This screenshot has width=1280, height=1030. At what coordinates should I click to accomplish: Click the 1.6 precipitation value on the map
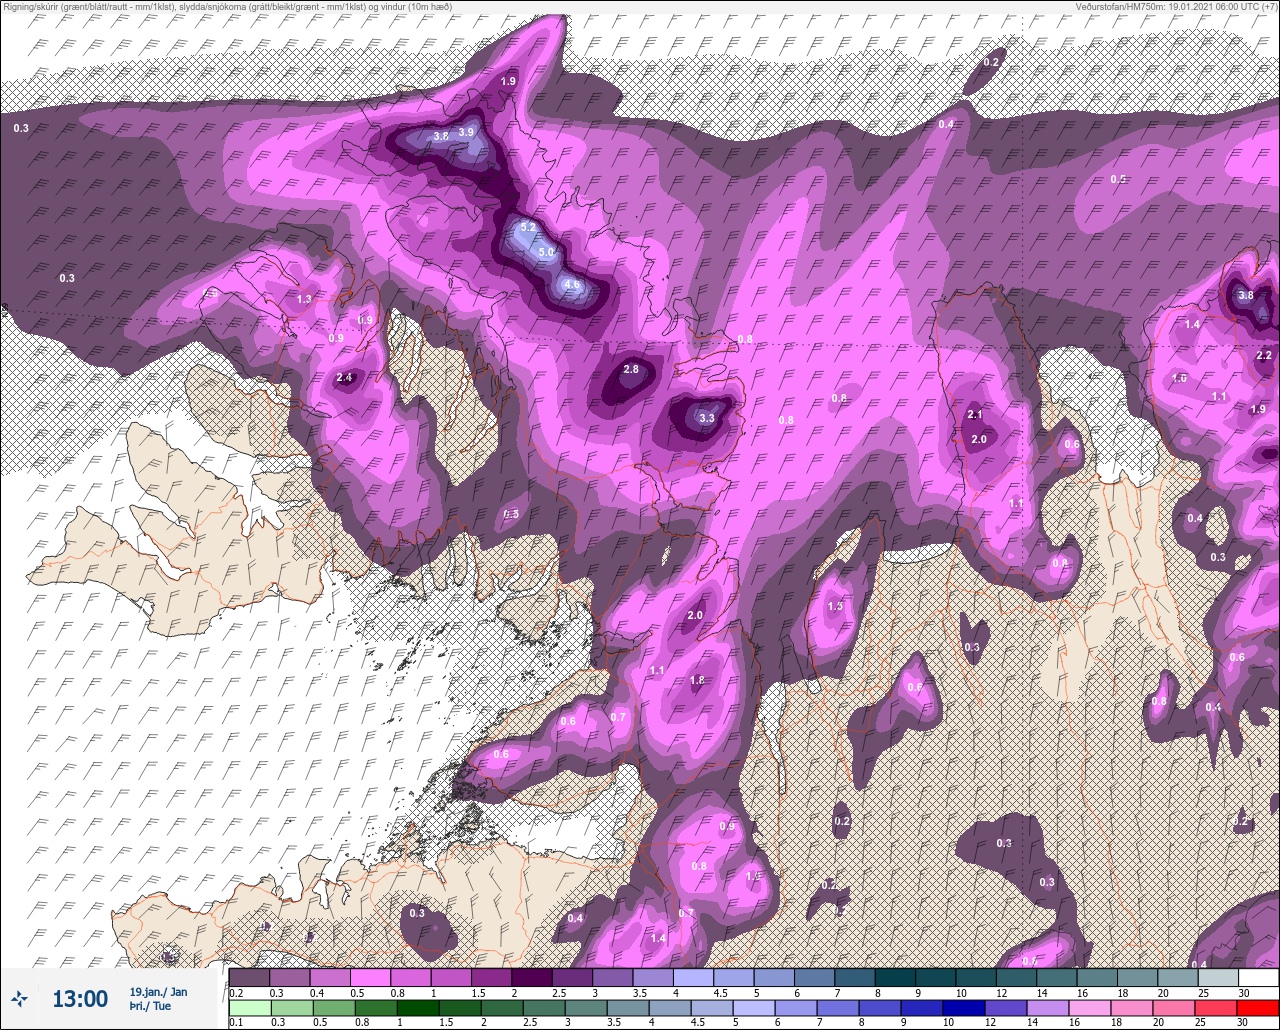tap(1179, 379)
